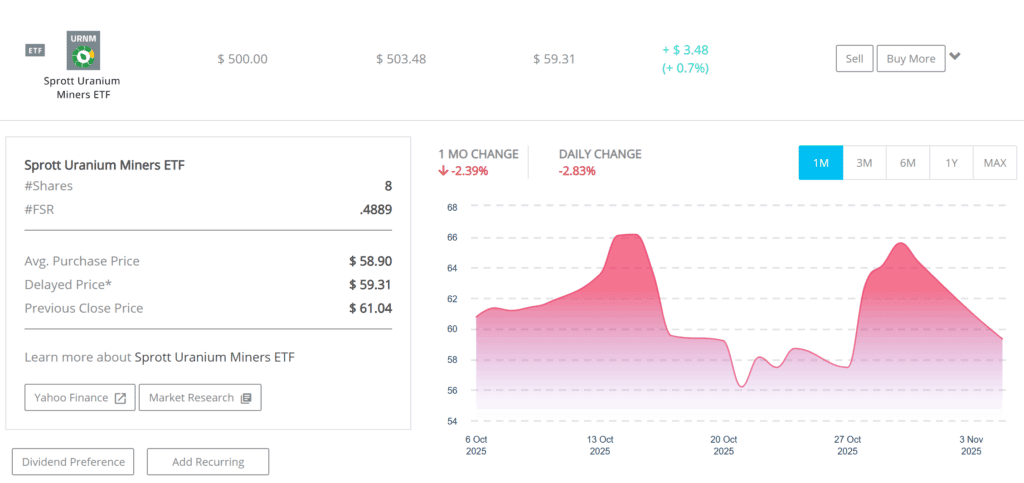Click the chart peak near 13 Oct
The height and width of the screenshot is (483, 1024).
coord(628,235)
